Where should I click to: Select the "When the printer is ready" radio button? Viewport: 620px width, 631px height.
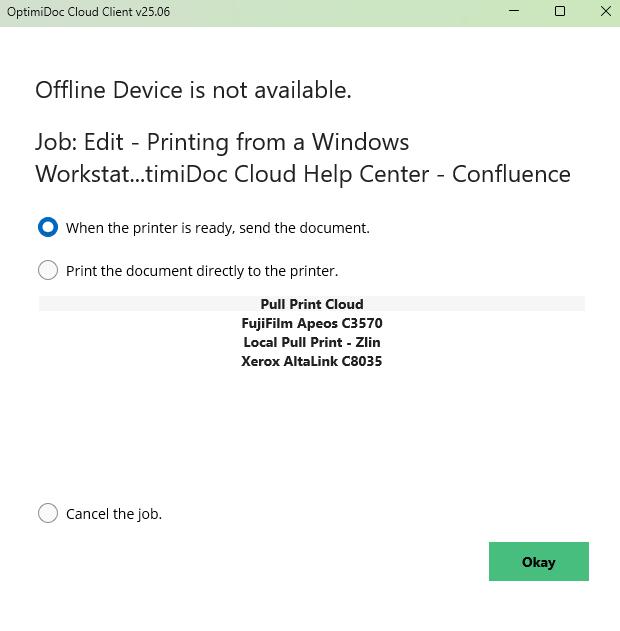48,227
